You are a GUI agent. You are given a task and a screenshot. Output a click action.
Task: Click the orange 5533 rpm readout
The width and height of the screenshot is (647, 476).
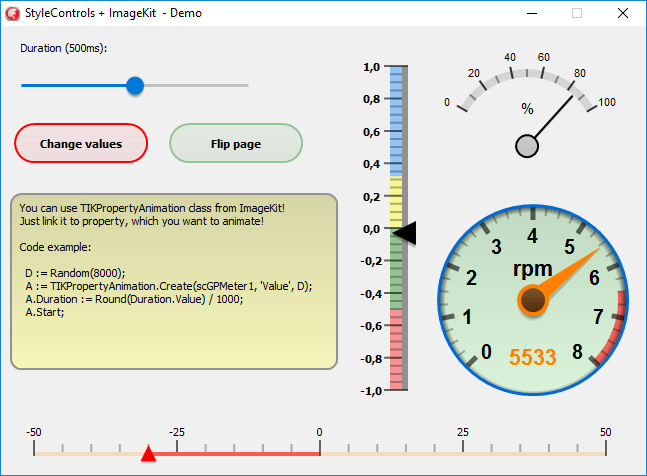[532, 357]
